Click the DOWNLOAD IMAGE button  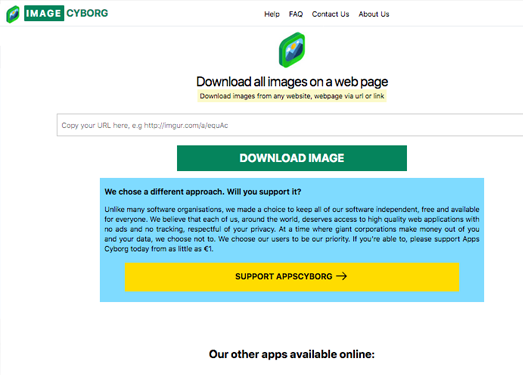pos(292,158)
